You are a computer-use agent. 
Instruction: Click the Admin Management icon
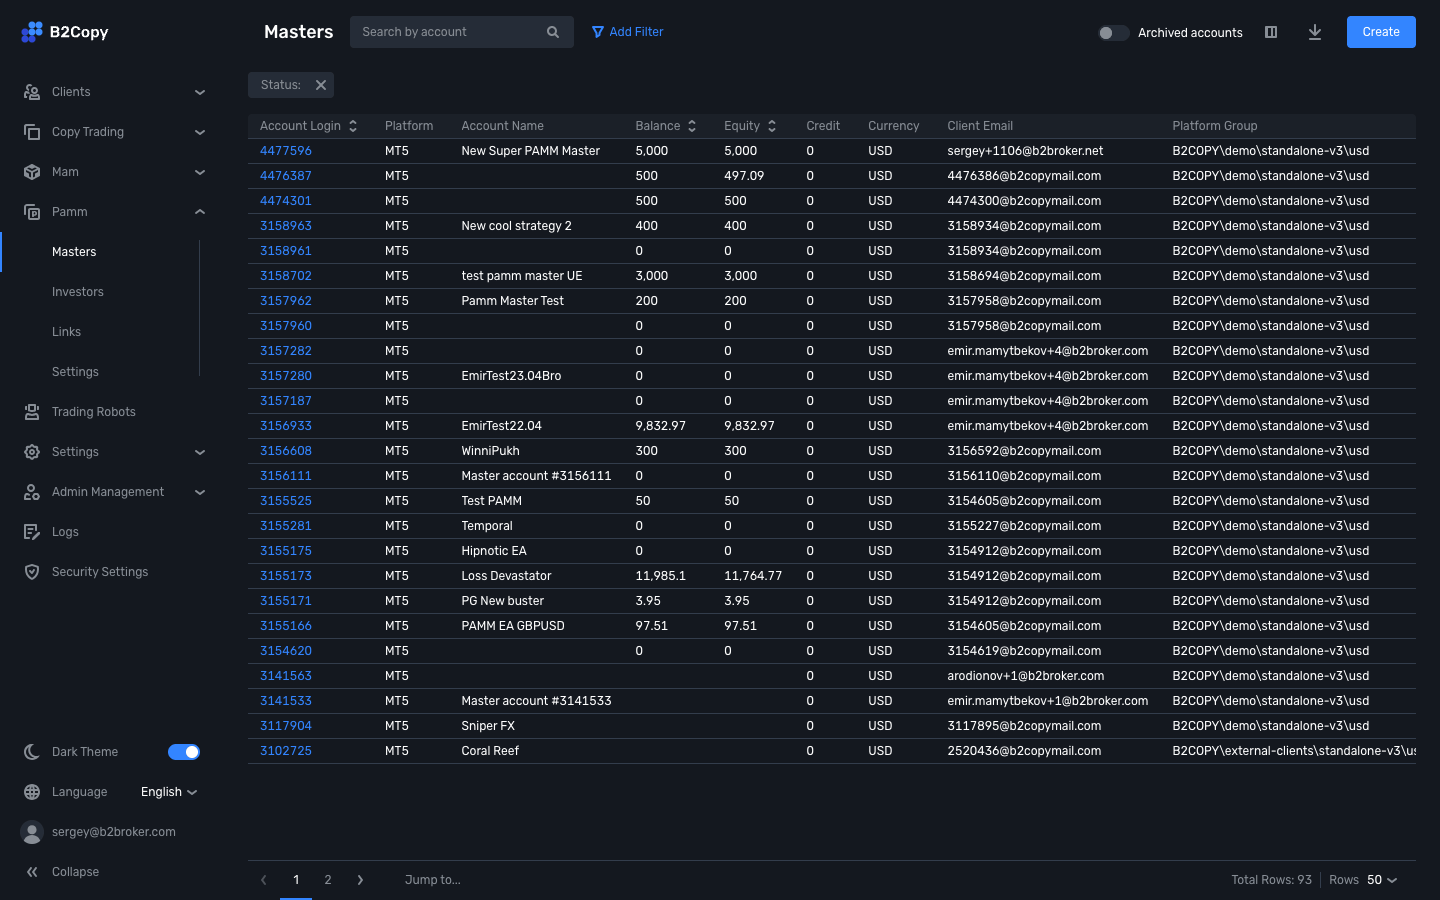(x=32, y=492)
